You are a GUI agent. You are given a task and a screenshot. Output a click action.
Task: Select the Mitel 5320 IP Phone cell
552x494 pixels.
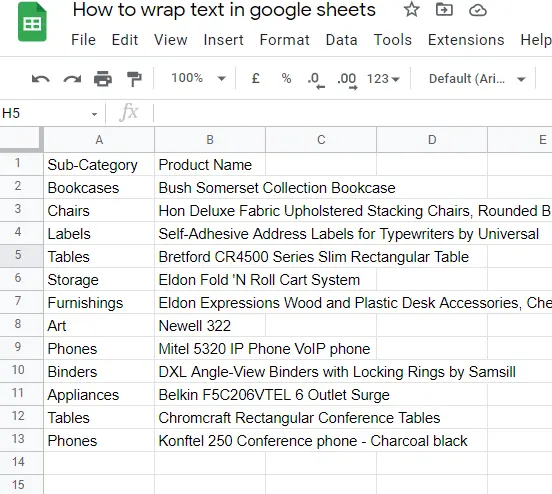click(x=210, y=348)
